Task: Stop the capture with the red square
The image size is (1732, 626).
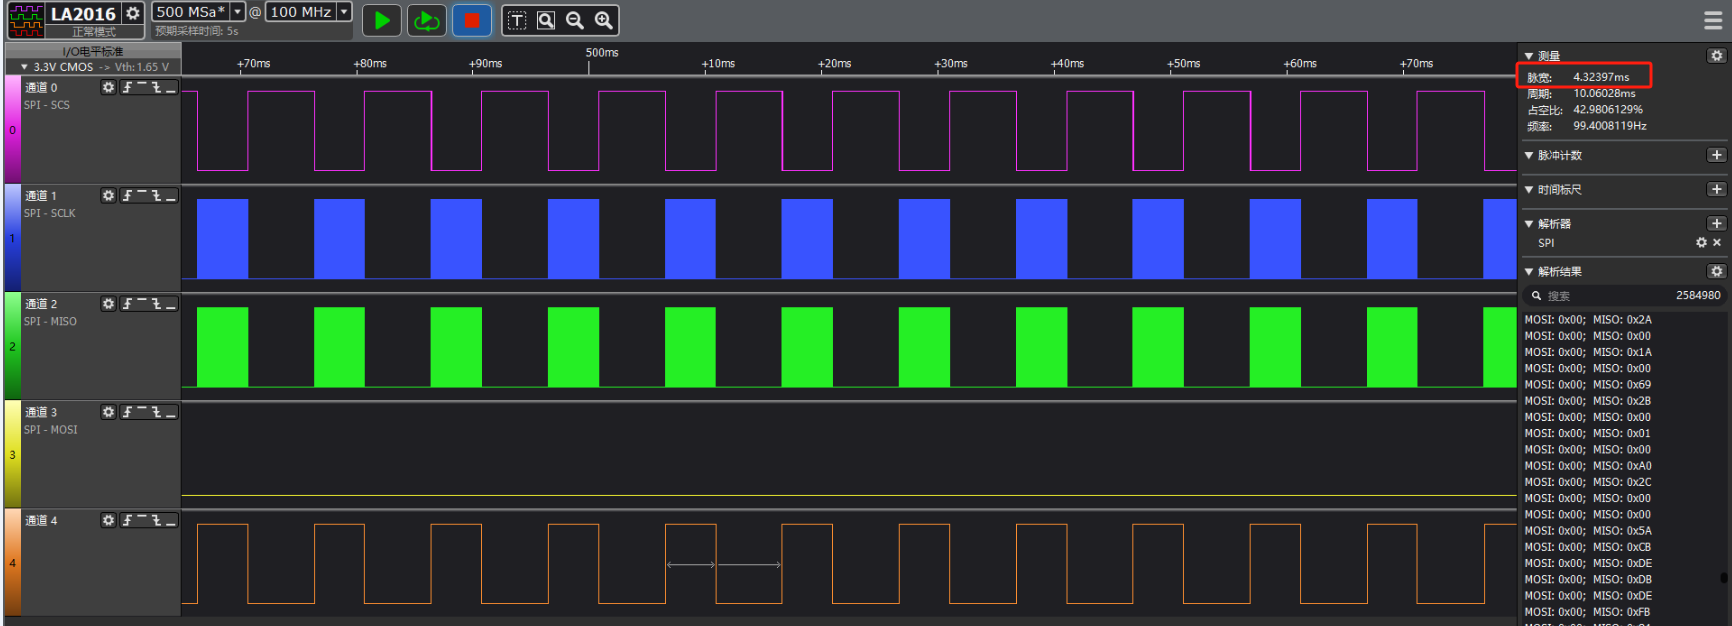Action: pos(472,20)
